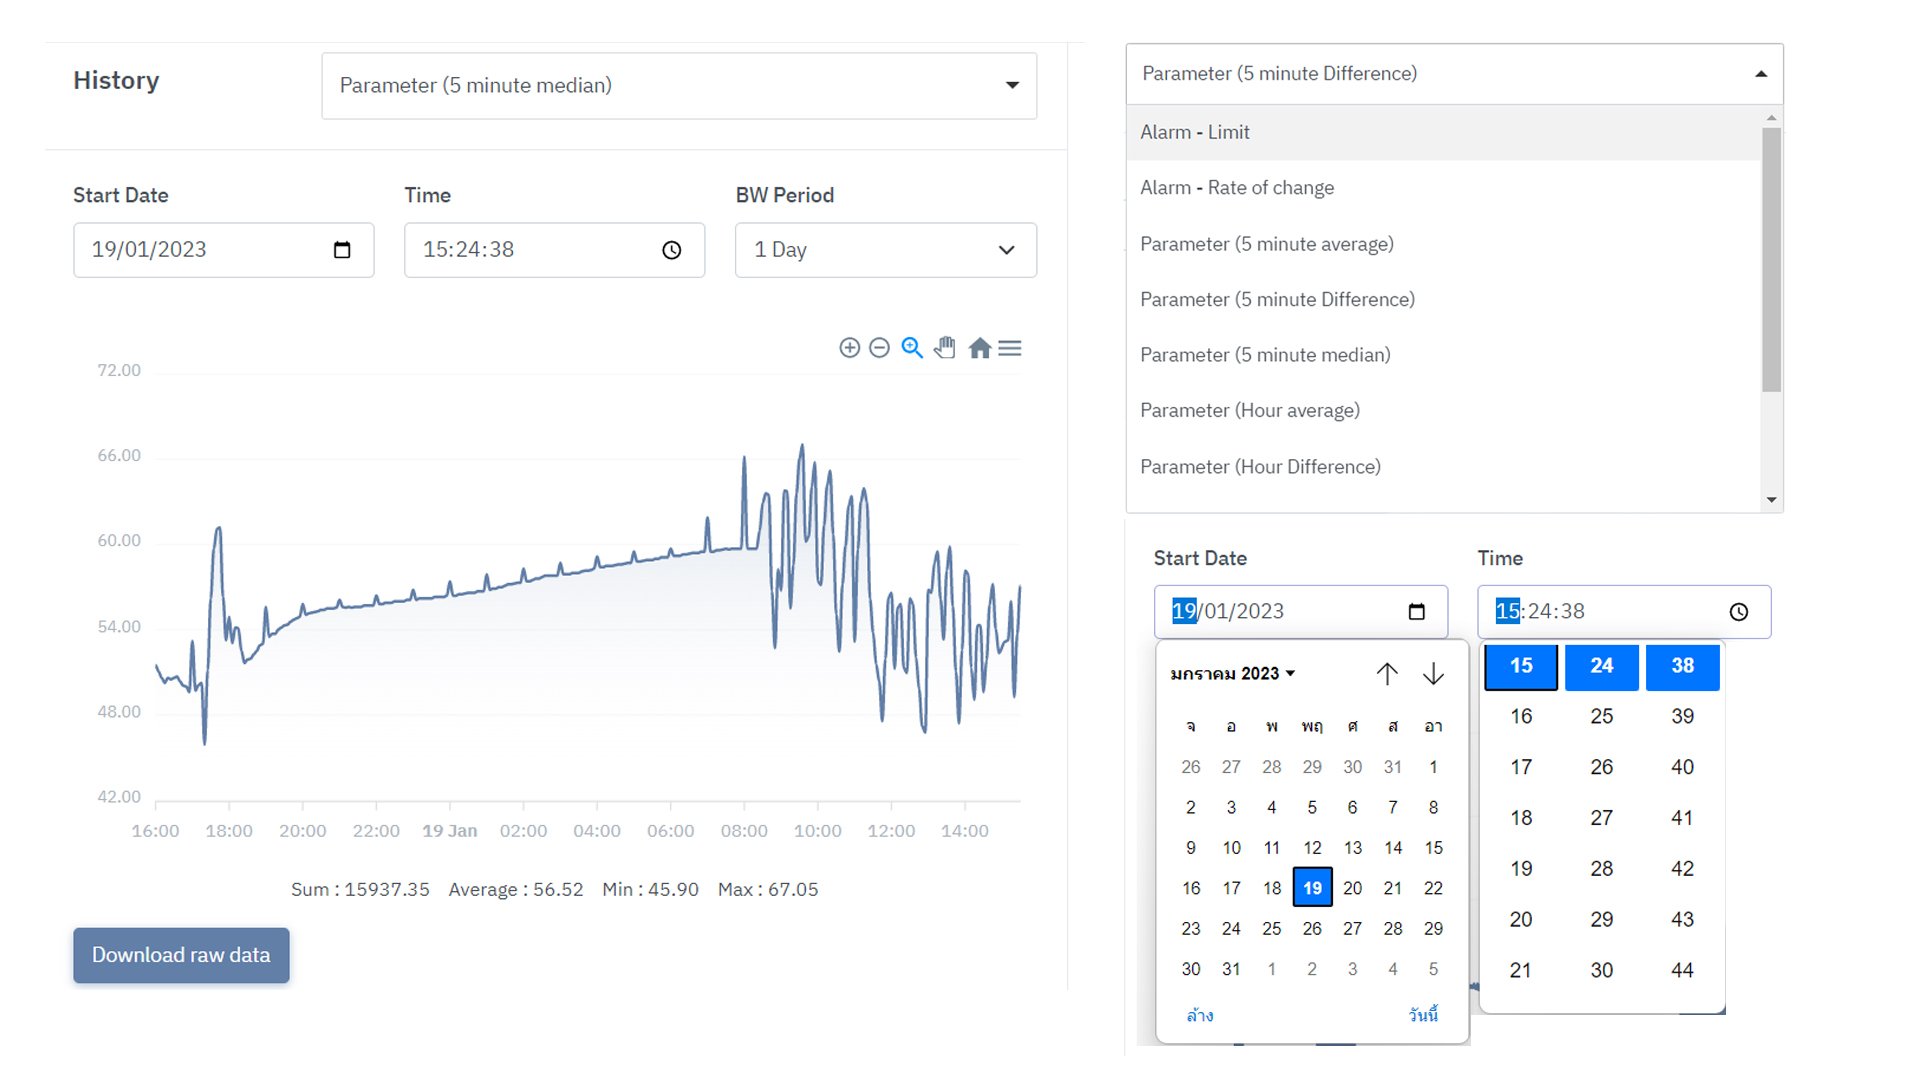Choose Alarm - Rate of change option
This screenshot has height=1080, width=1920.
[x=1237, y=188]
